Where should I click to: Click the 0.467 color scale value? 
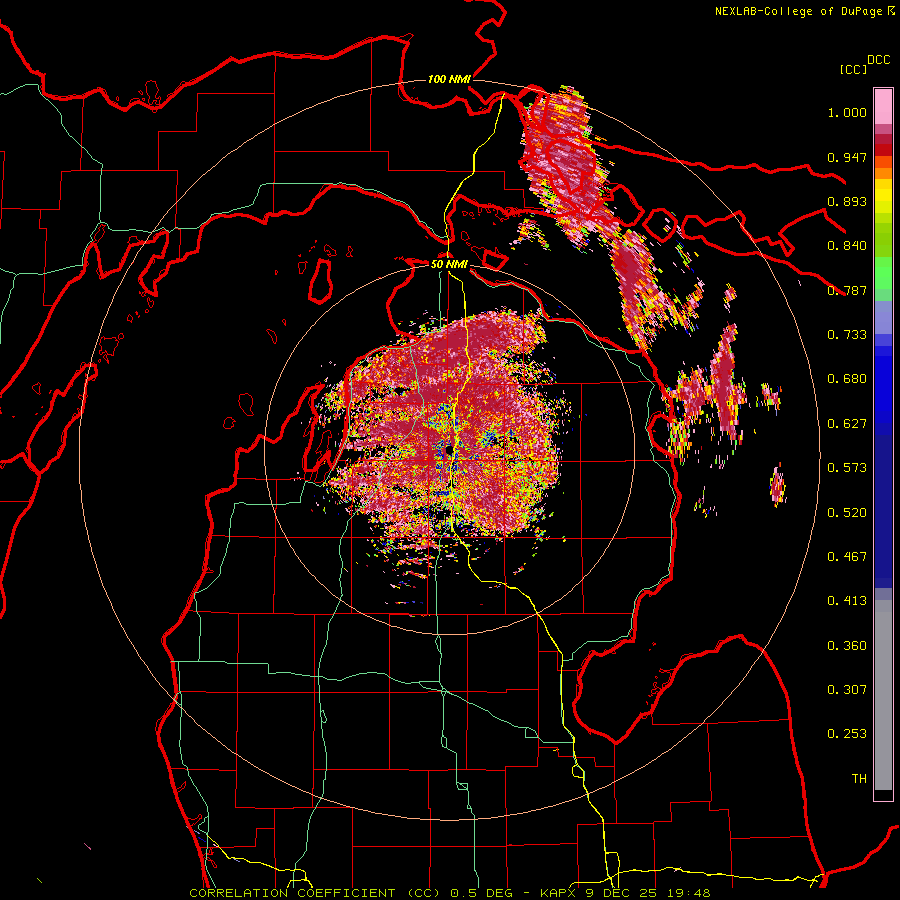[847, 556]
